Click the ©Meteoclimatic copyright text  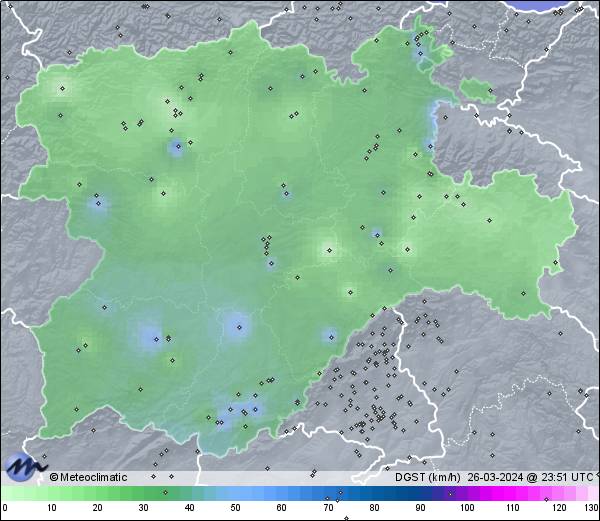click(x=88, y=477)
